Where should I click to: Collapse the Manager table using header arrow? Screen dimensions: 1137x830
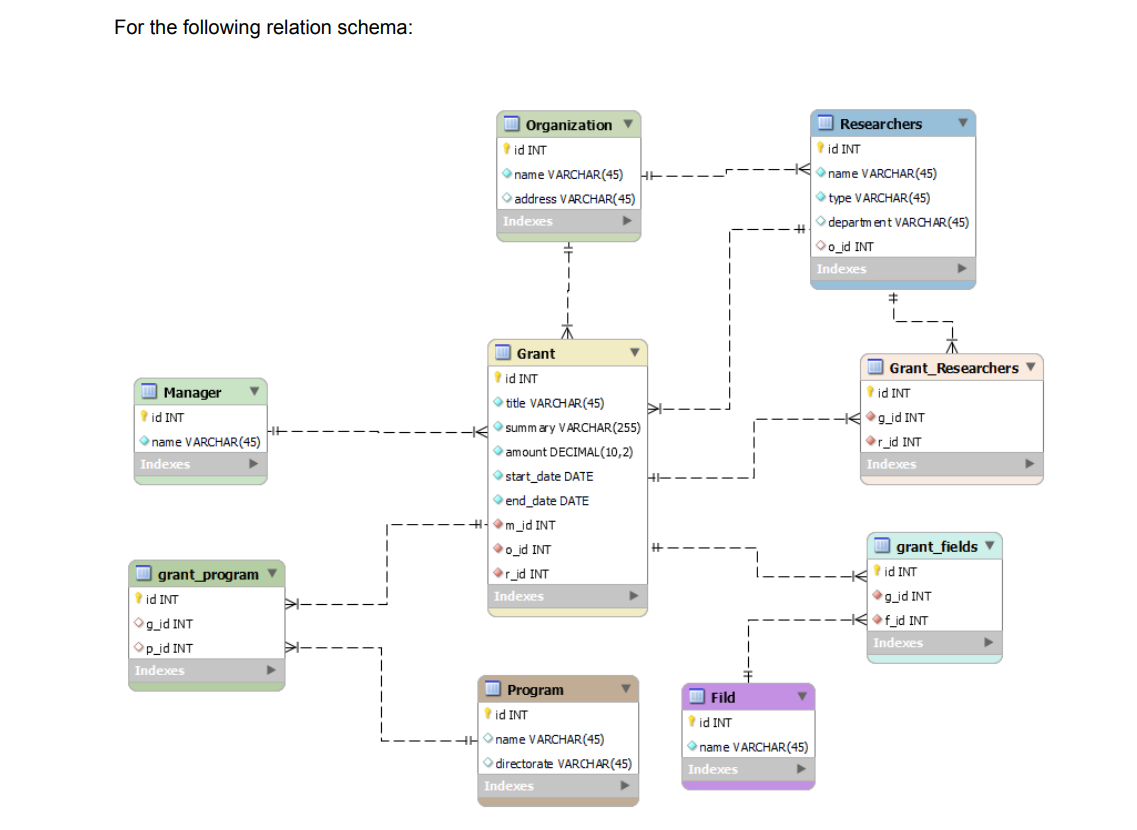tap(255, 391)
